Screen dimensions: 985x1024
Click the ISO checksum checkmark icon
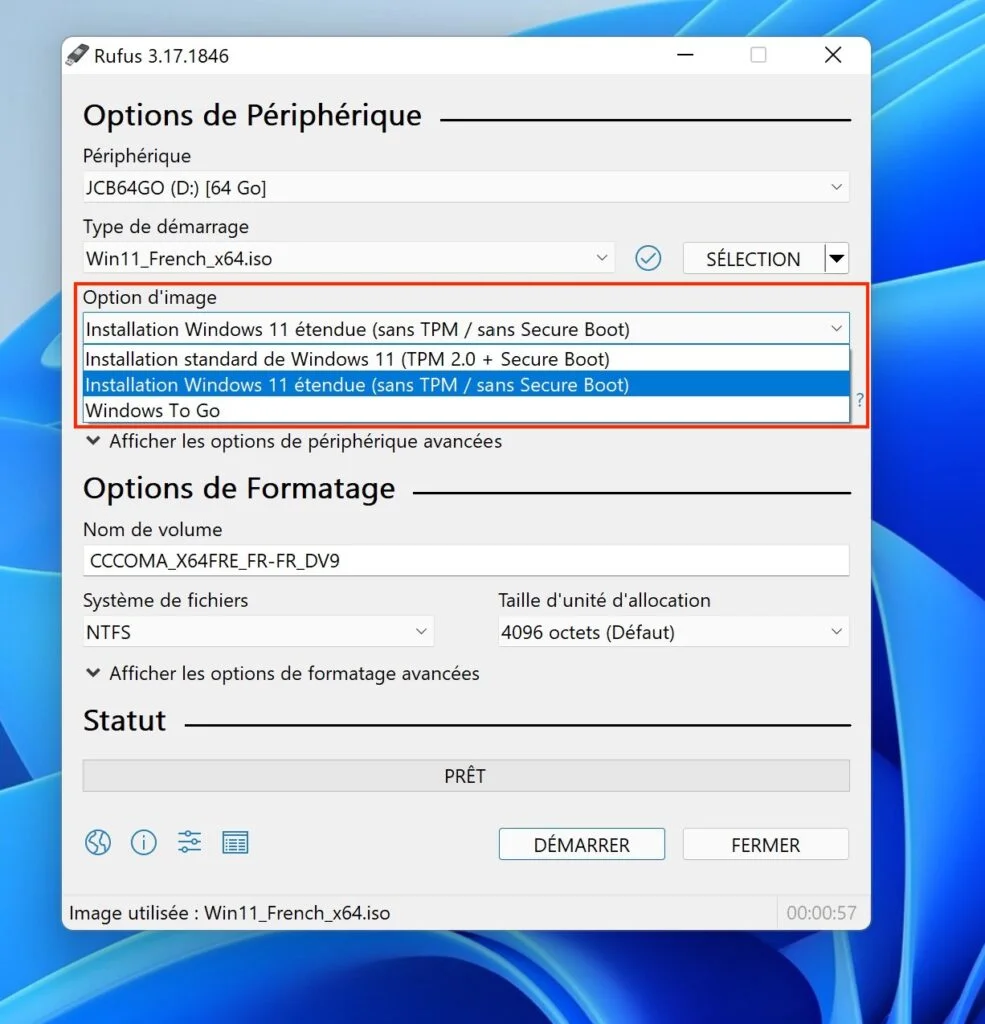648,258
